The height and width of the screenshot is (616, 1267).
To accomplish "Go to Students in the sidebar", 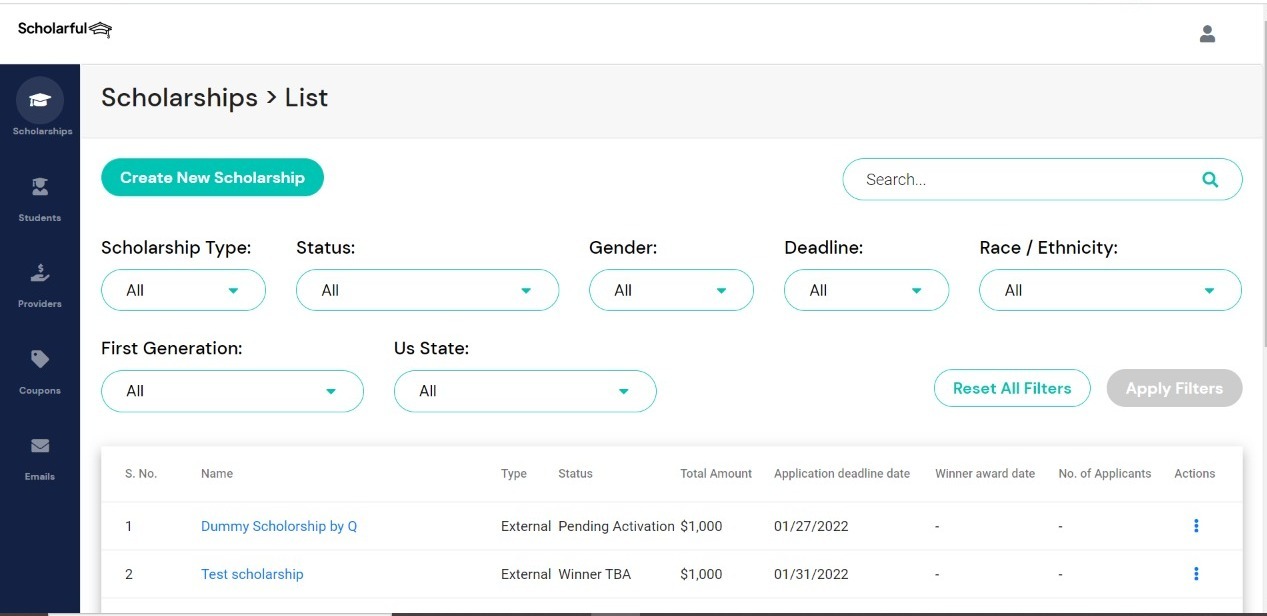I will pyautogui.click(x=40, y=188).
